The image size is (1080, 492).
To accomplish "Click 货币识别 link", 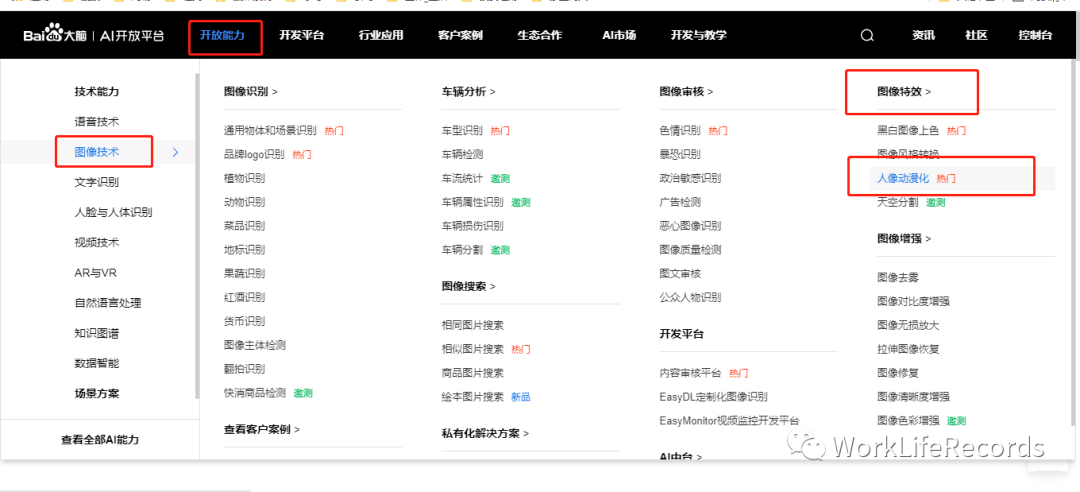I will (245, 321).
